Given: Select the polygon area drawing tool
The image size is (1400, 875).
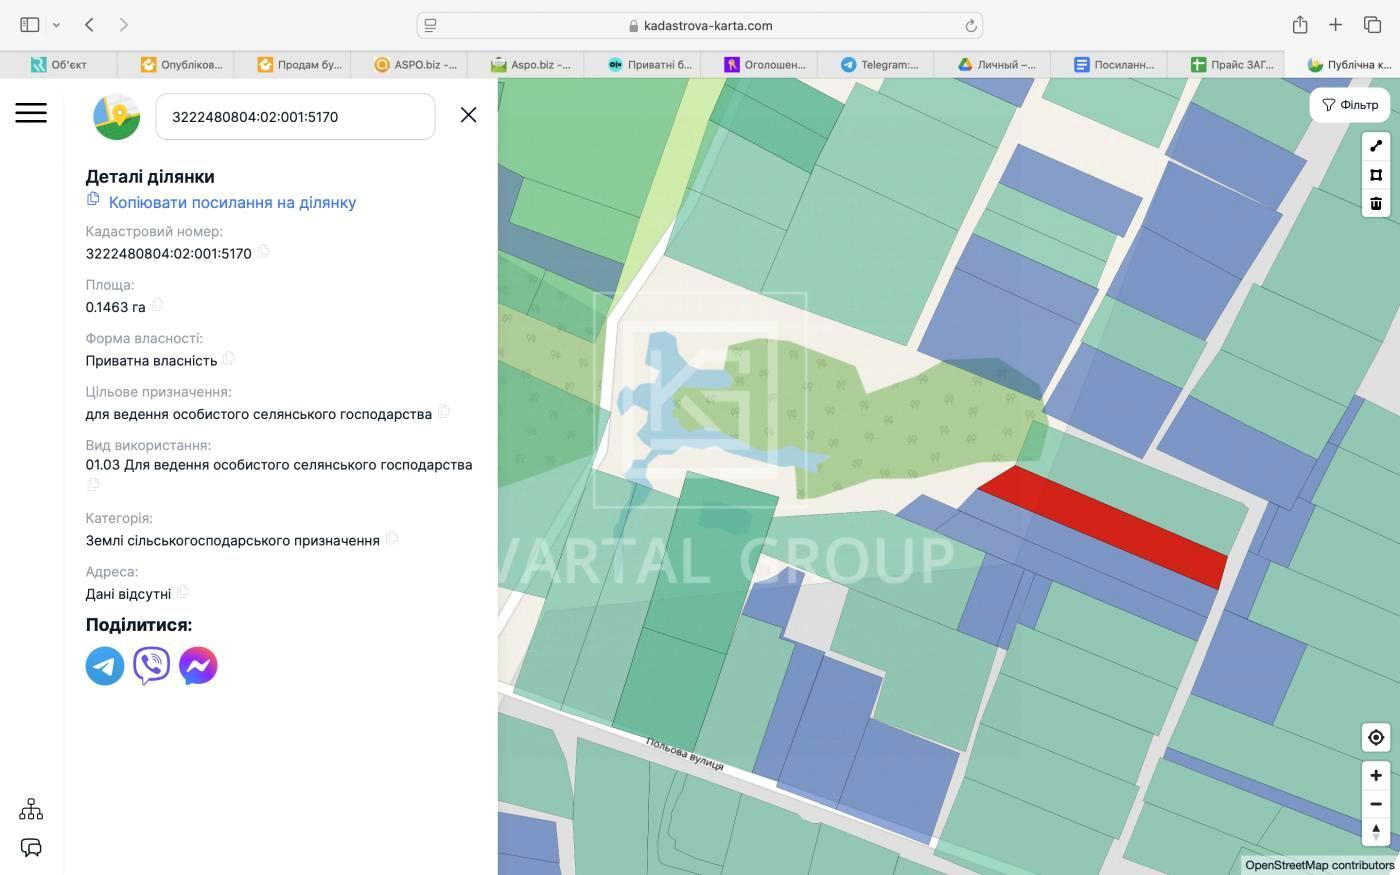Looking at the screenshot, I should tap(1376, 175).
